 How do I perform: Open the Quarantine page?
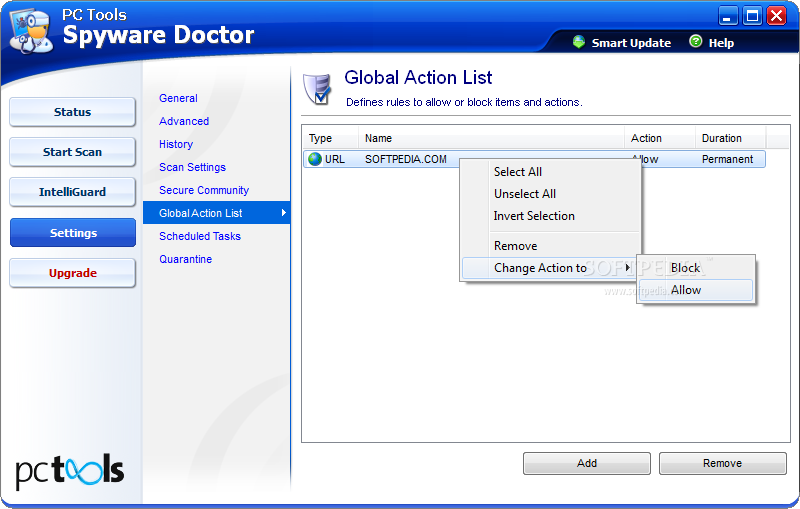[x=185, y=259]
